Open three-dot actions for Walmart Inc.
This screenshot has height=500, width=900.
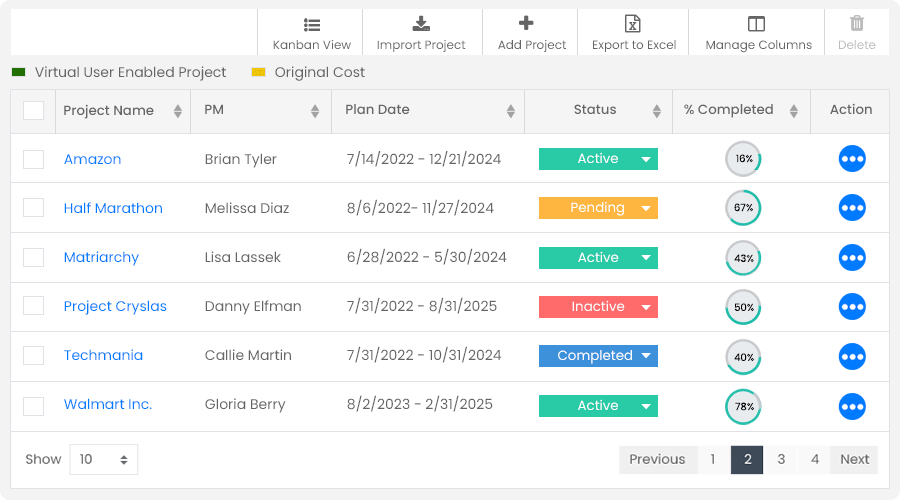pyautogui.click(x=852, y=406)
